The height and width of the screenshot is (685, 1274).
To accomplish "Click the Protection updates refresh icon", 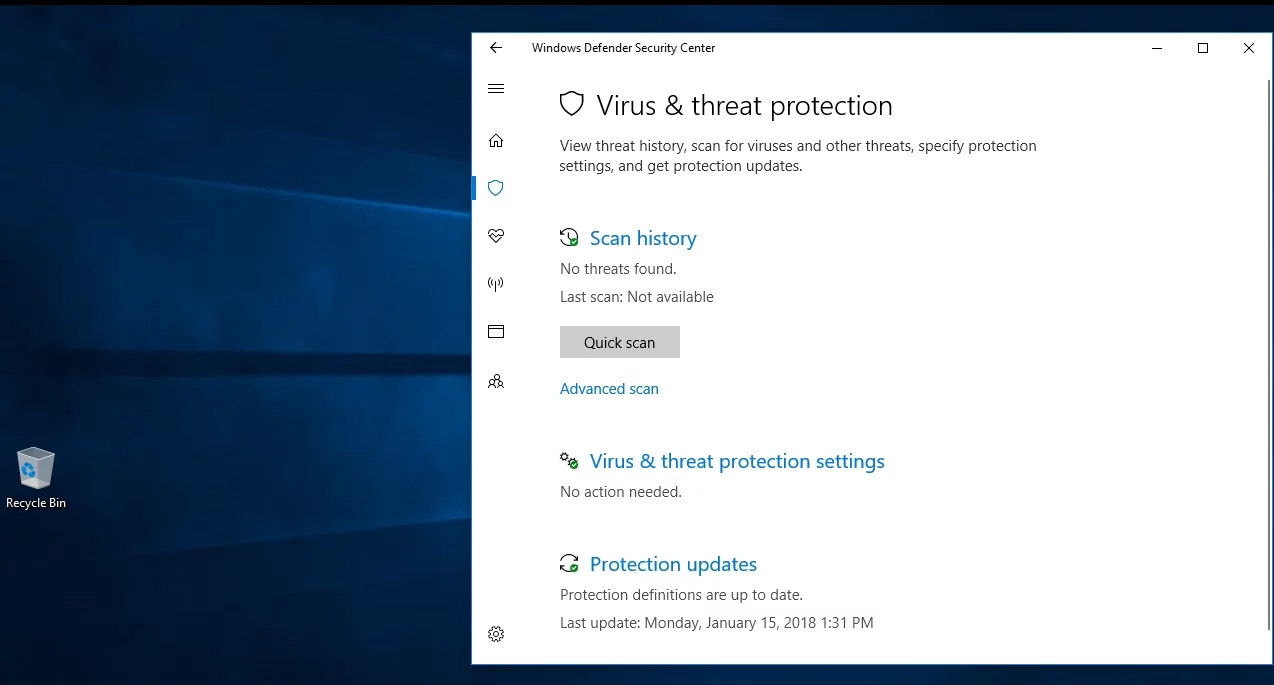I will [569, 564].
